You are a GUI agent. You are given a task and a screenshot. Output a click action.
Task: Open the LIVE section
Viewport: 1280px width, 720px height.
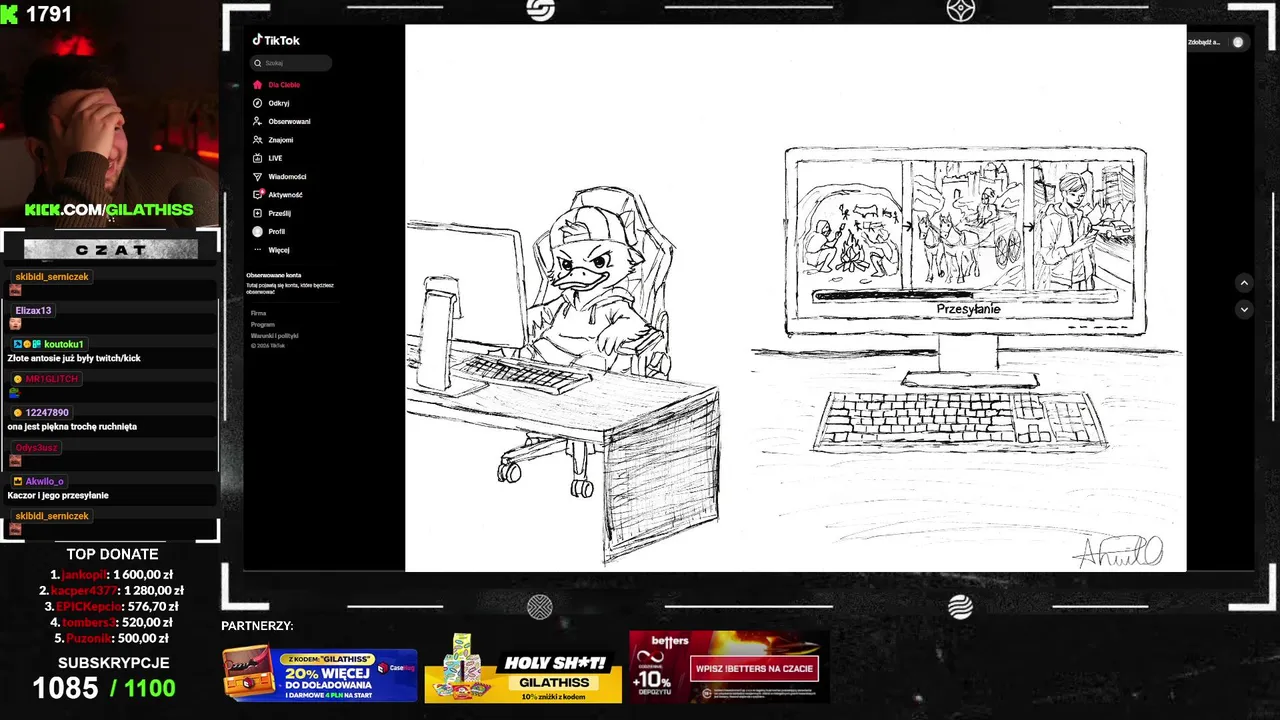(275, 158)
